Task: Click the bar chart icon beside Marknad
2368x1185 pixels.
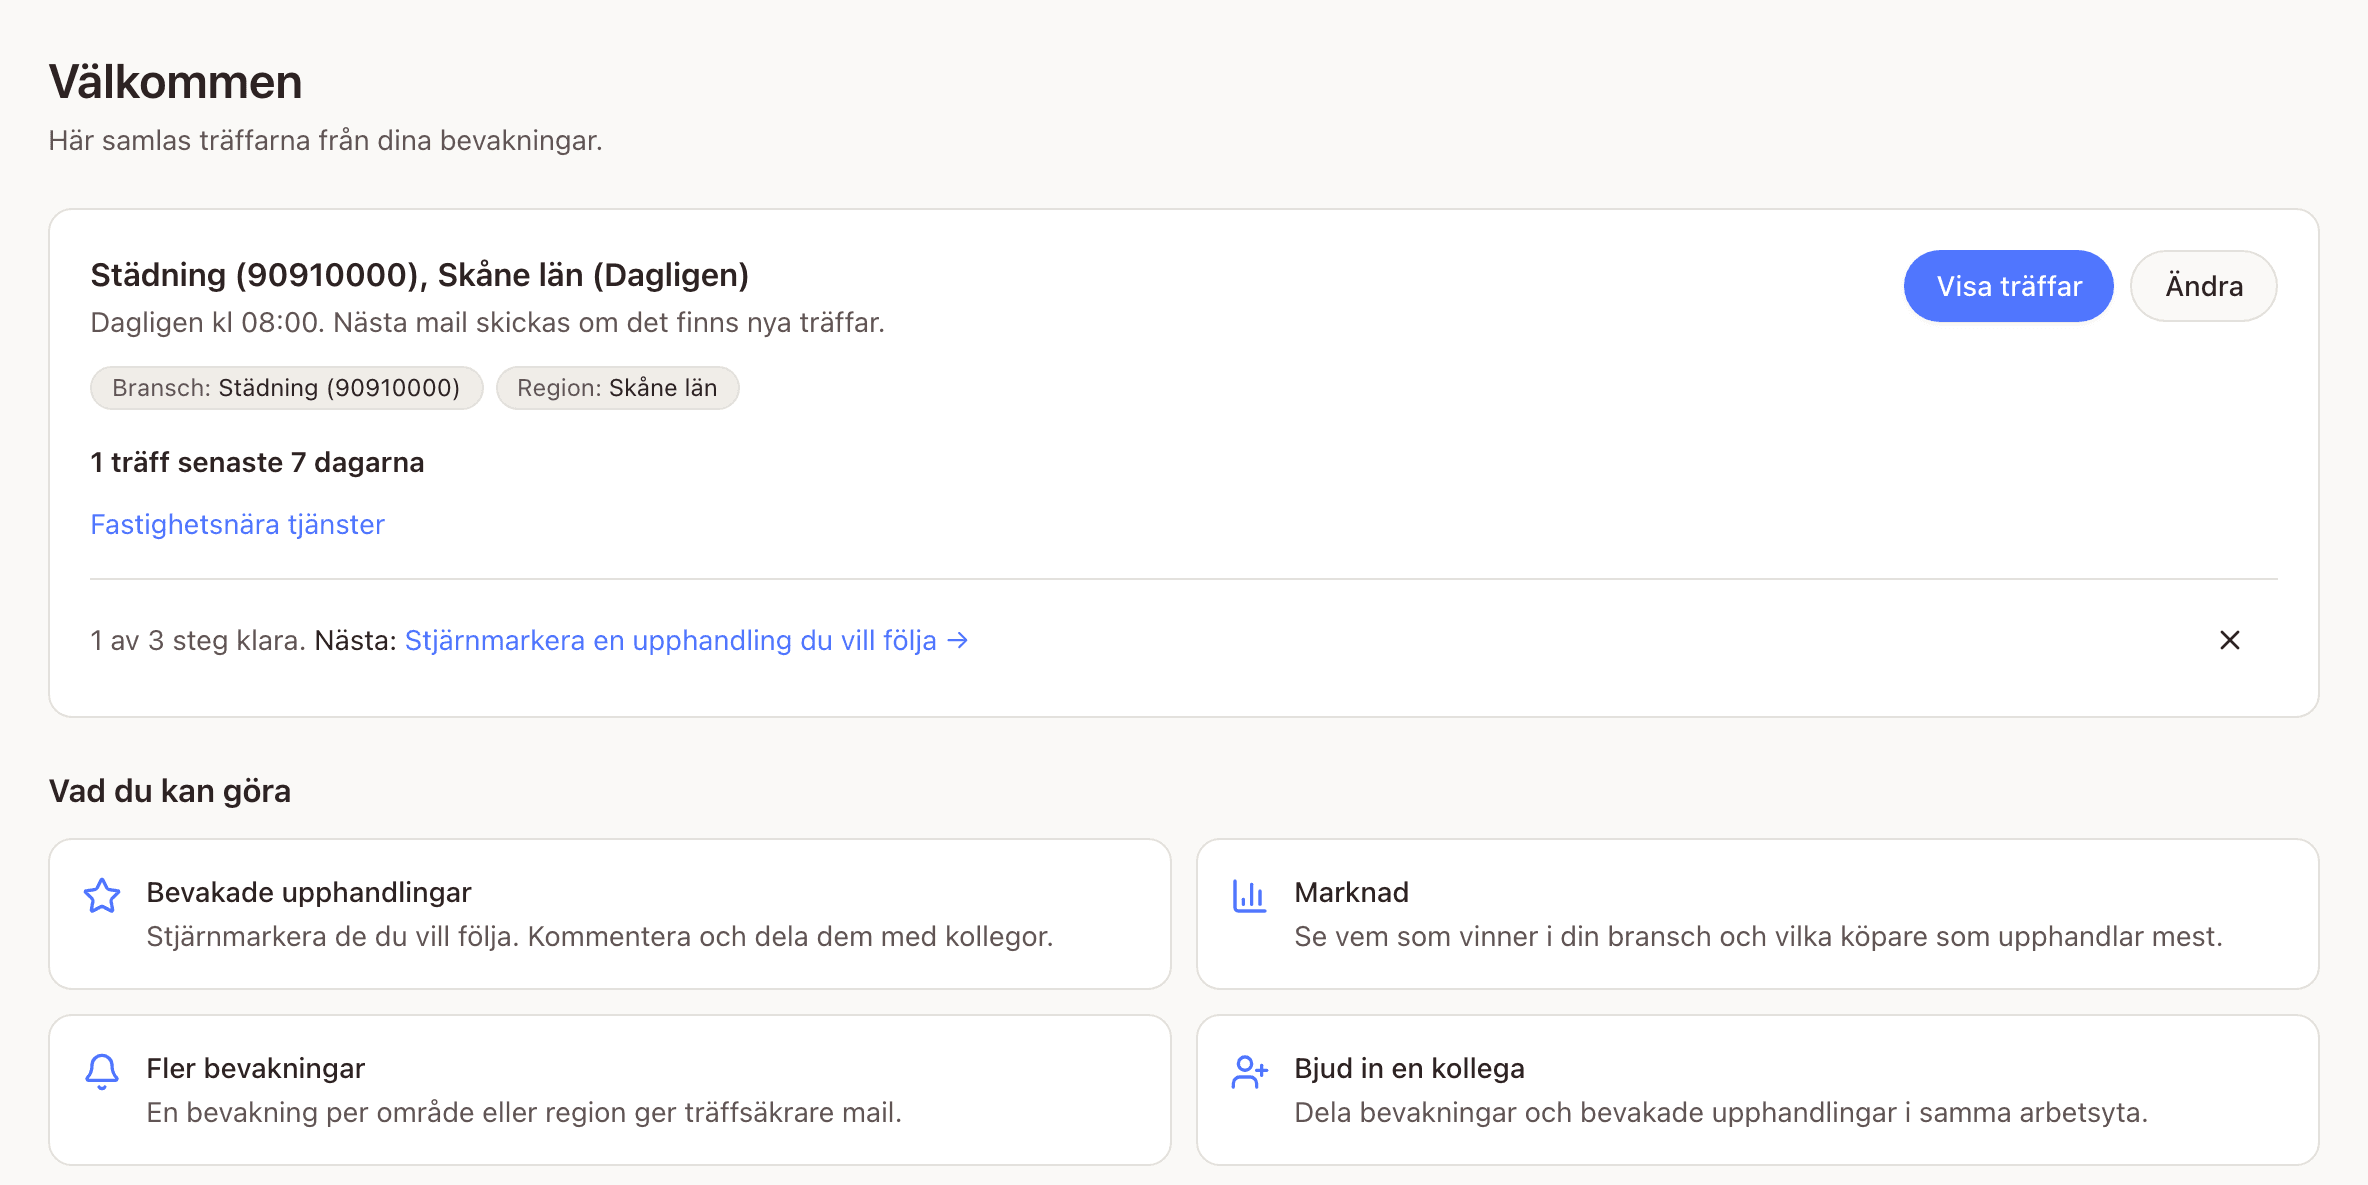Action: tap(1249, 895)
